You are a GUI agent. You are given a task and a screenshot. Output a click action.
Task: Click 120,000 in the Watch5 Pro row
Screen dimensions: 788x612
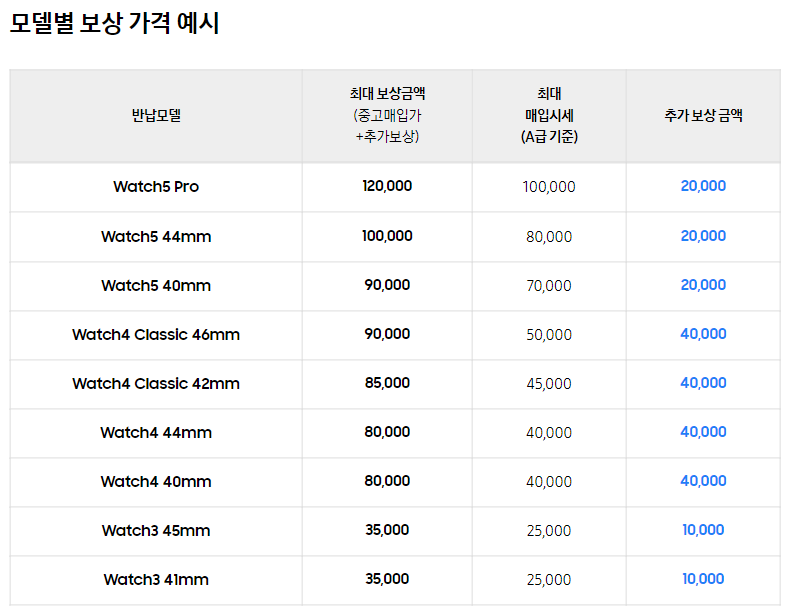coord(387,186)
